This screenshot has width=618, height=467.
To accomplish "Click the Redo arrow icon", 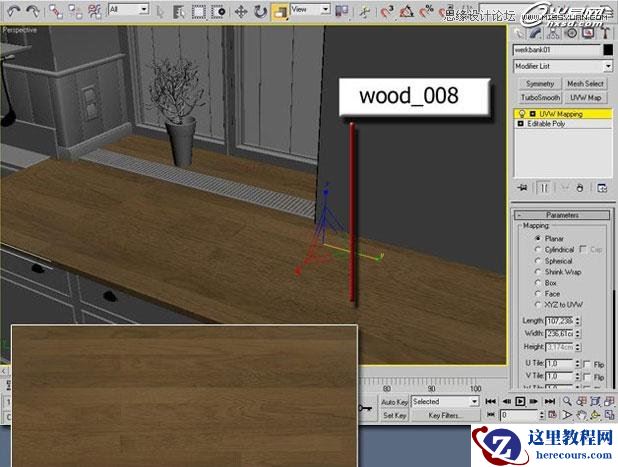I will tap(33, 10).
